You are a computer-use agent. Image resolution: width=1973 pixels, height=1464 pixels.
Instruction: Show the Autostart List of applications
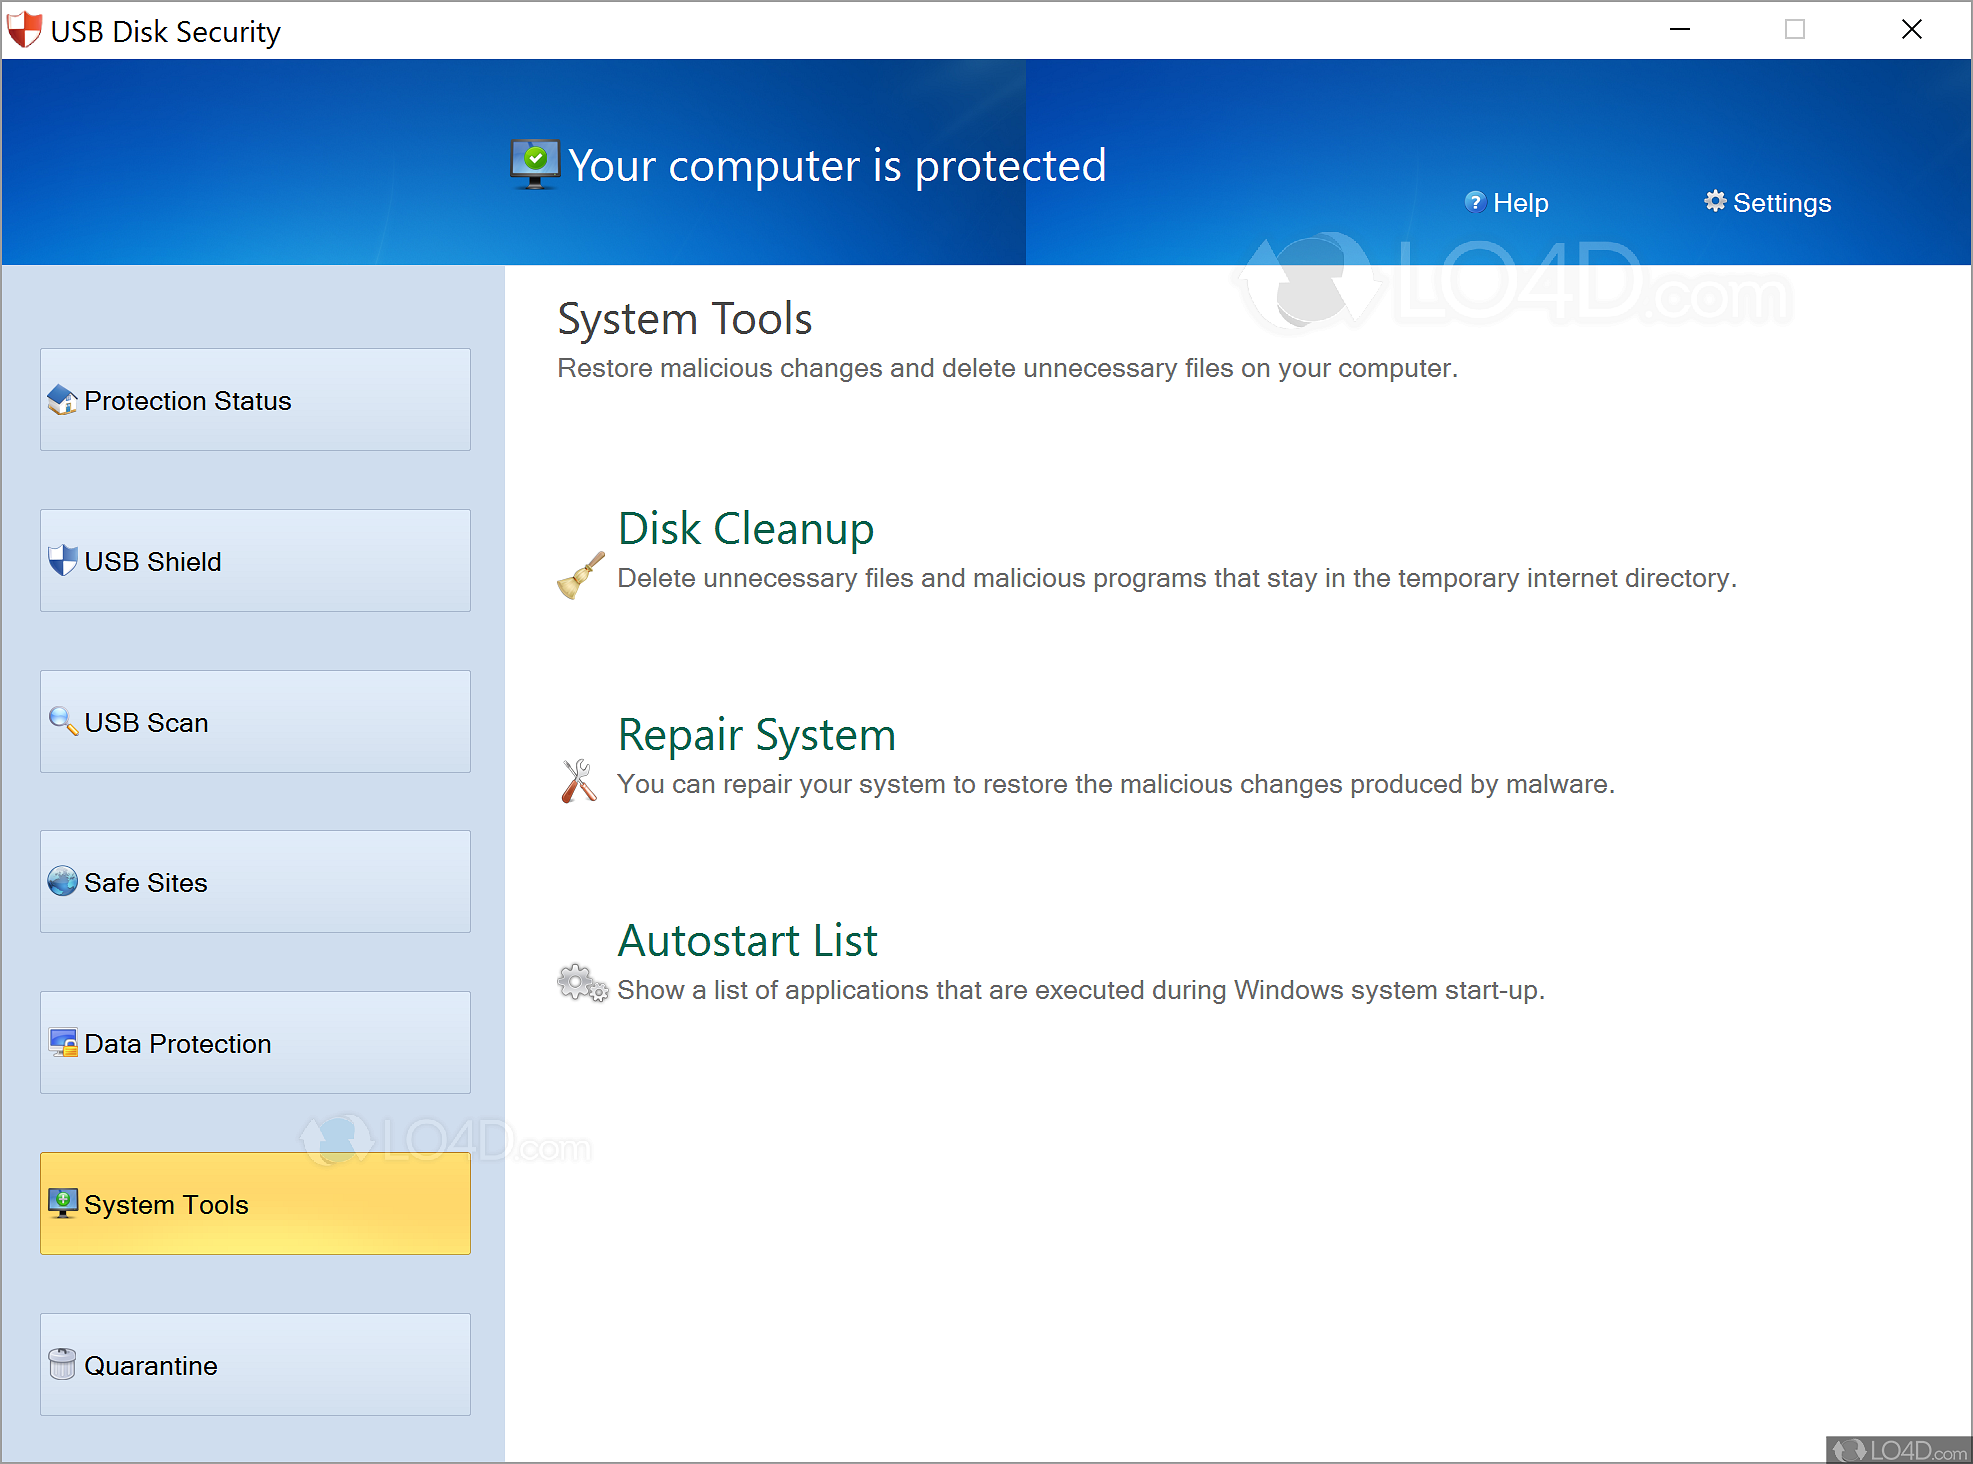pos(749,940)
